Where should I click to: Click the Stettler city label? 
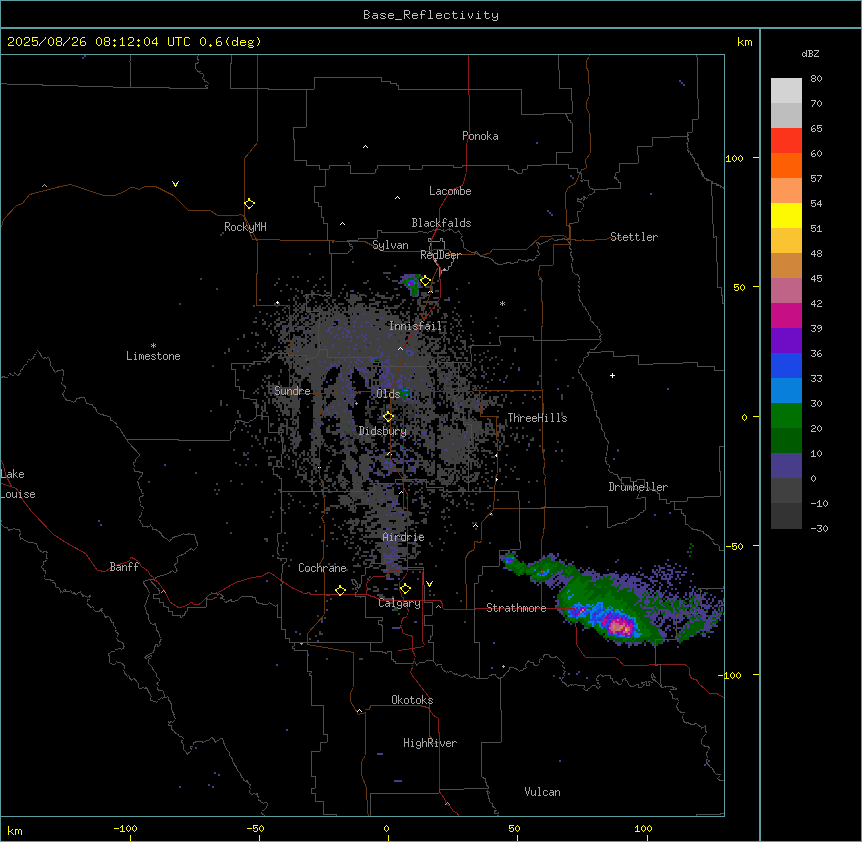click(x=634, y=237)
